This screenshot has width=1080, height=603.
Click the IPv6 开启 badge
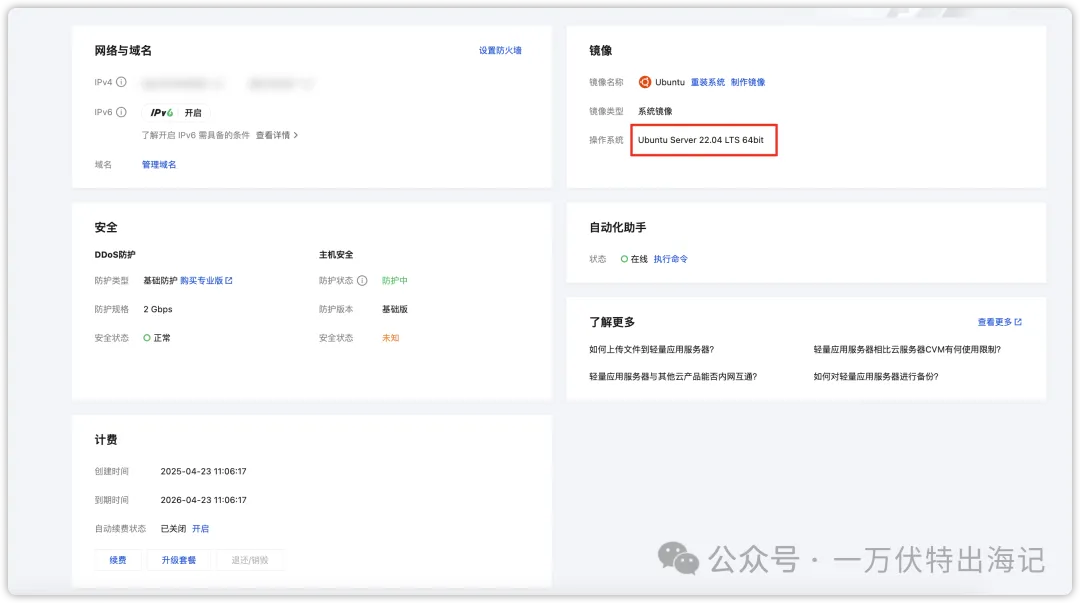176,112
